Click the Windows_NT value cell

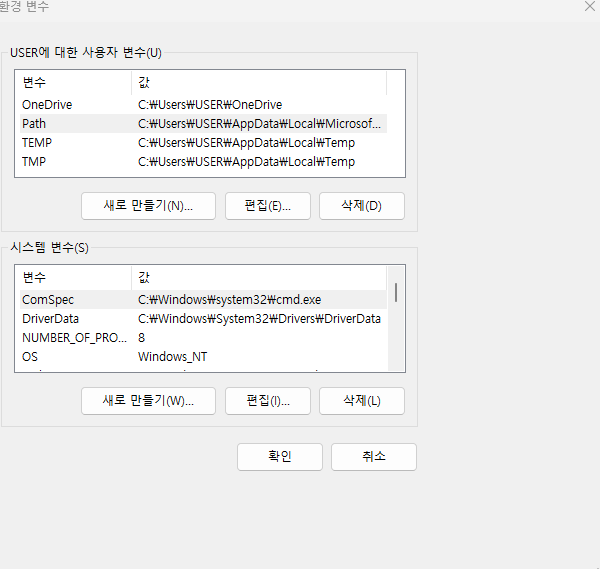coord(173,357)
